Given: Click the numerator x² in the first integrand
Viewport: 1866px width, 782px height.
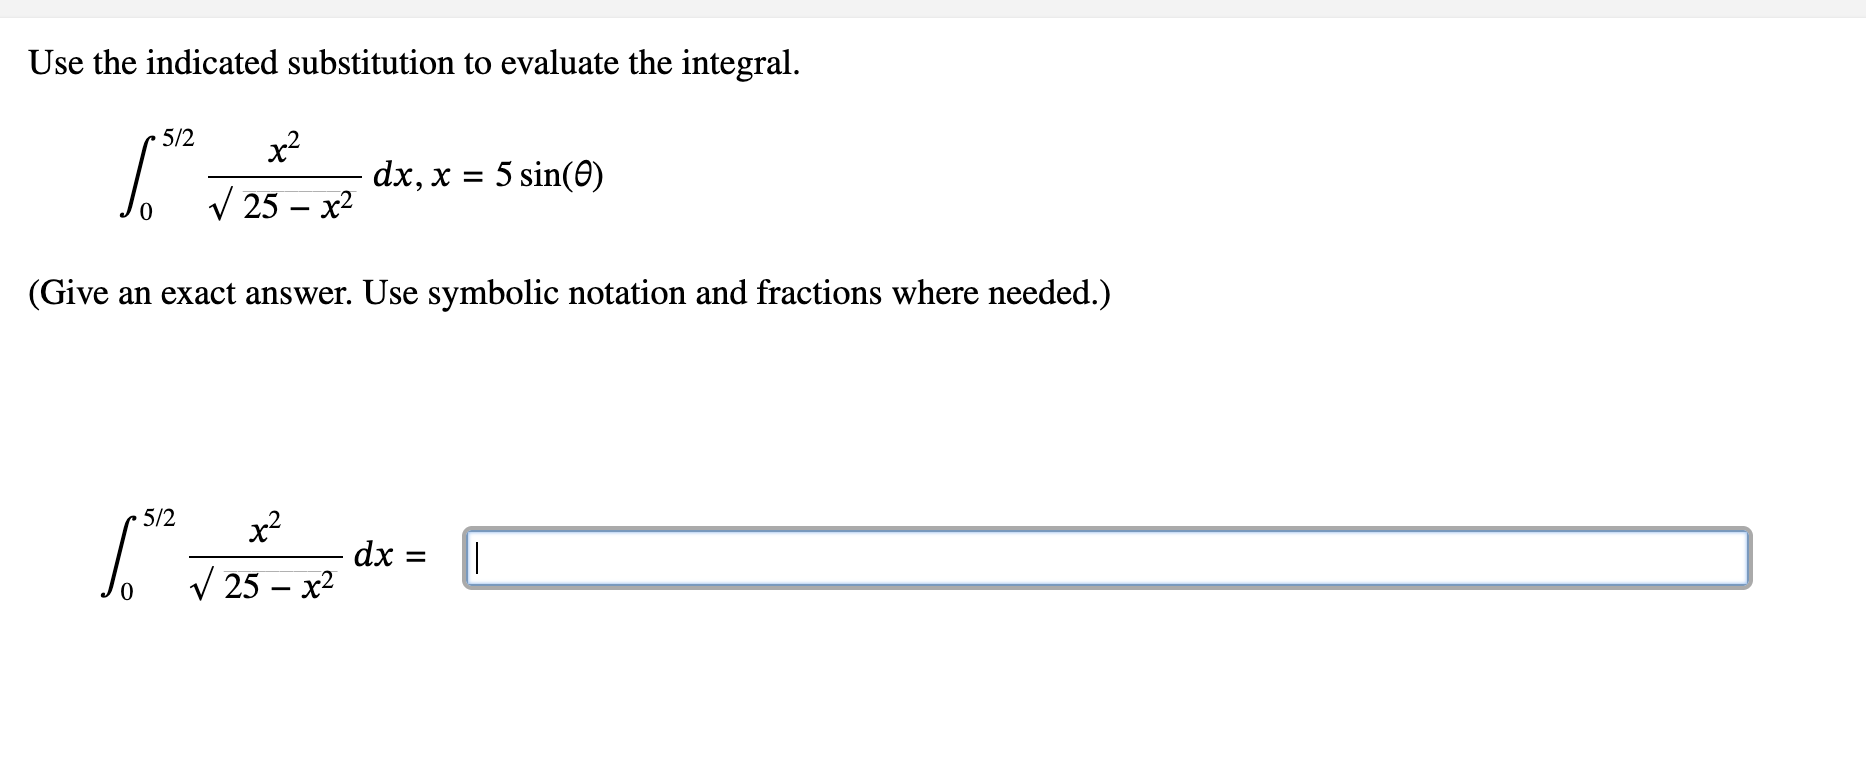Looking at the screenshot, I should [283, 146].
